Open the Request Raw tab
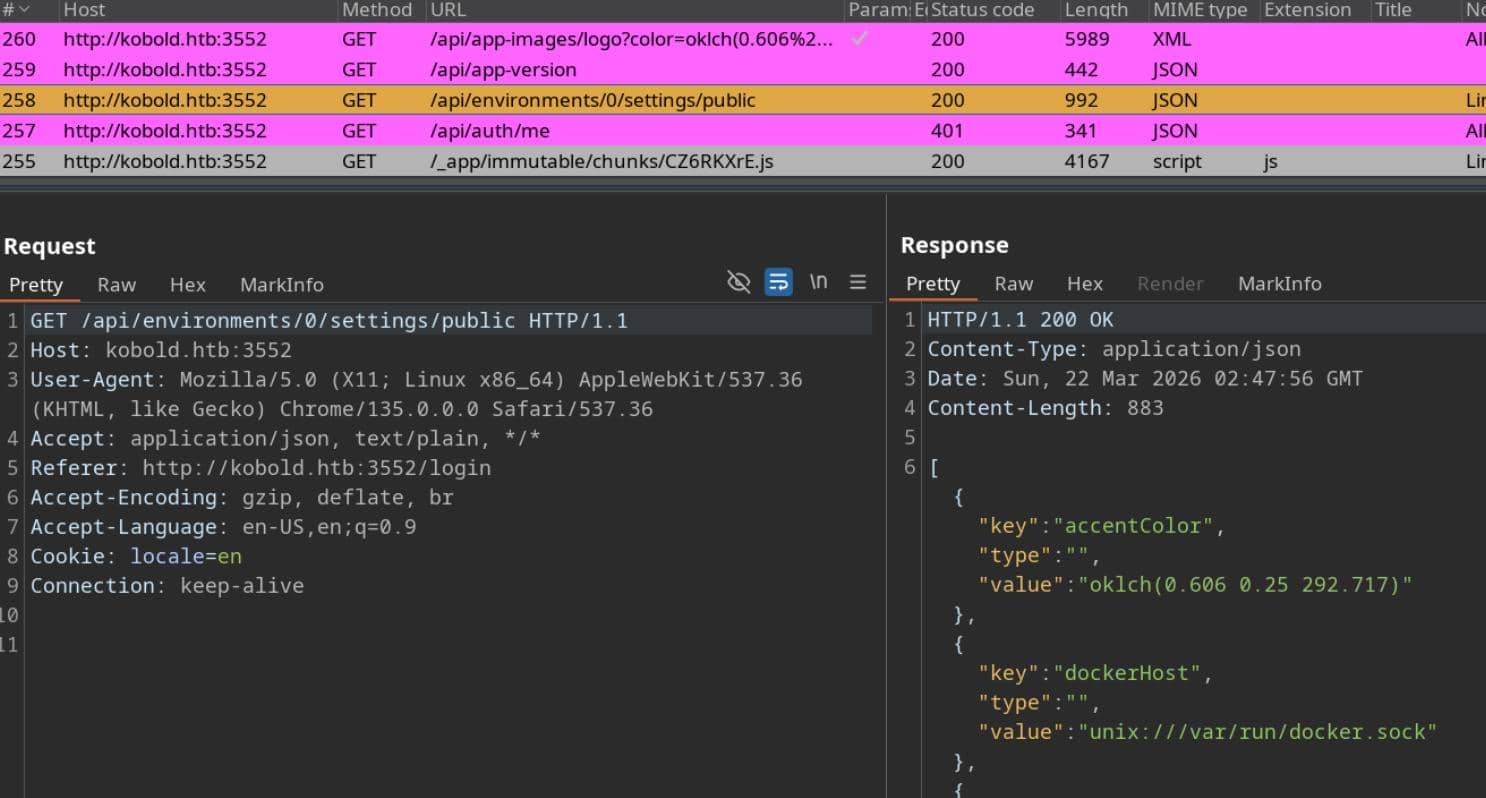 pyautogui.click(x=116, y=285)
